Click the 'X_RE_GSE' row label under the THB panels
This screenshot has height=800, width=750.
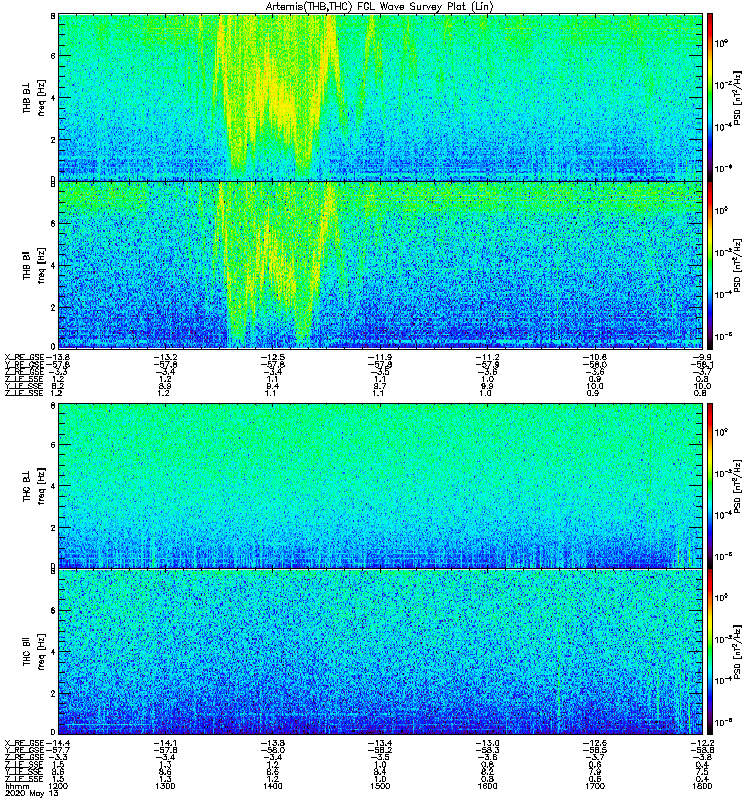click(24, 357)
